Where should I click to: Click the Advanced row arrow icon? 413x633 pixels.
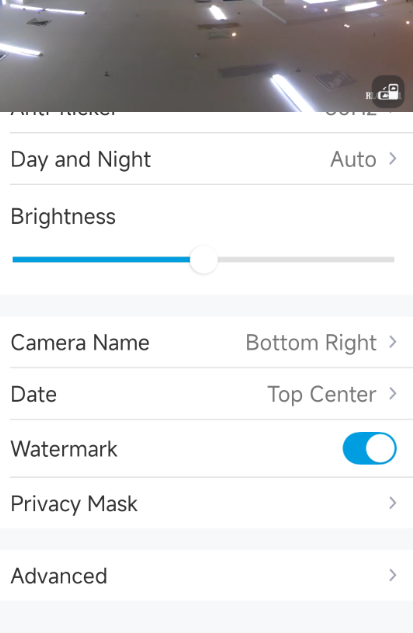point(392,575)
